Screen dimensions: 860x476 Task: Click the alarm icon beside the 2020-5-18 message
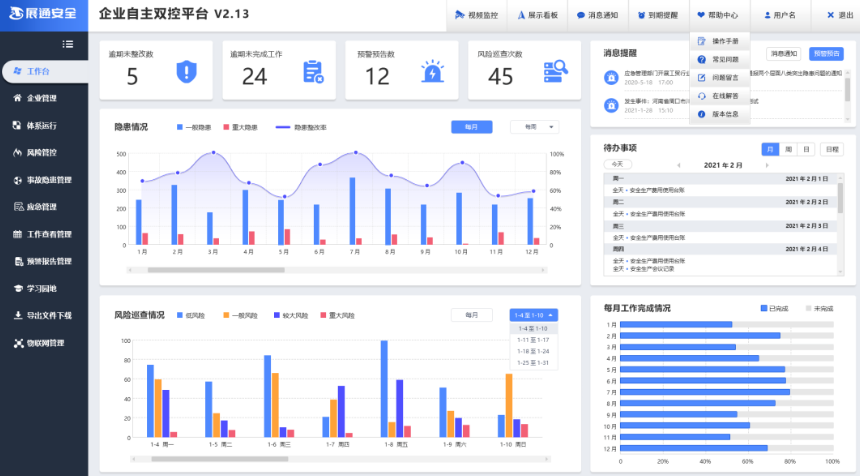coord(611,77)
